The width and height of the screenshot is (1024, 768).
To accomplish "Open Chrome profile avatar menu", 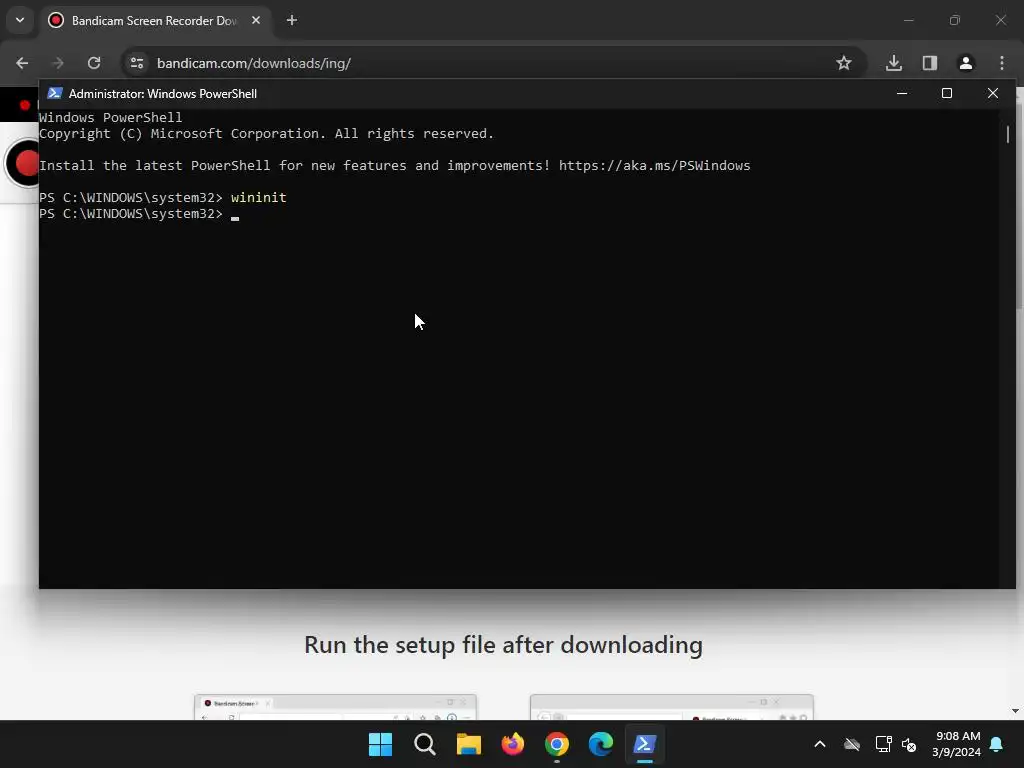I will [x=966, y=63].
